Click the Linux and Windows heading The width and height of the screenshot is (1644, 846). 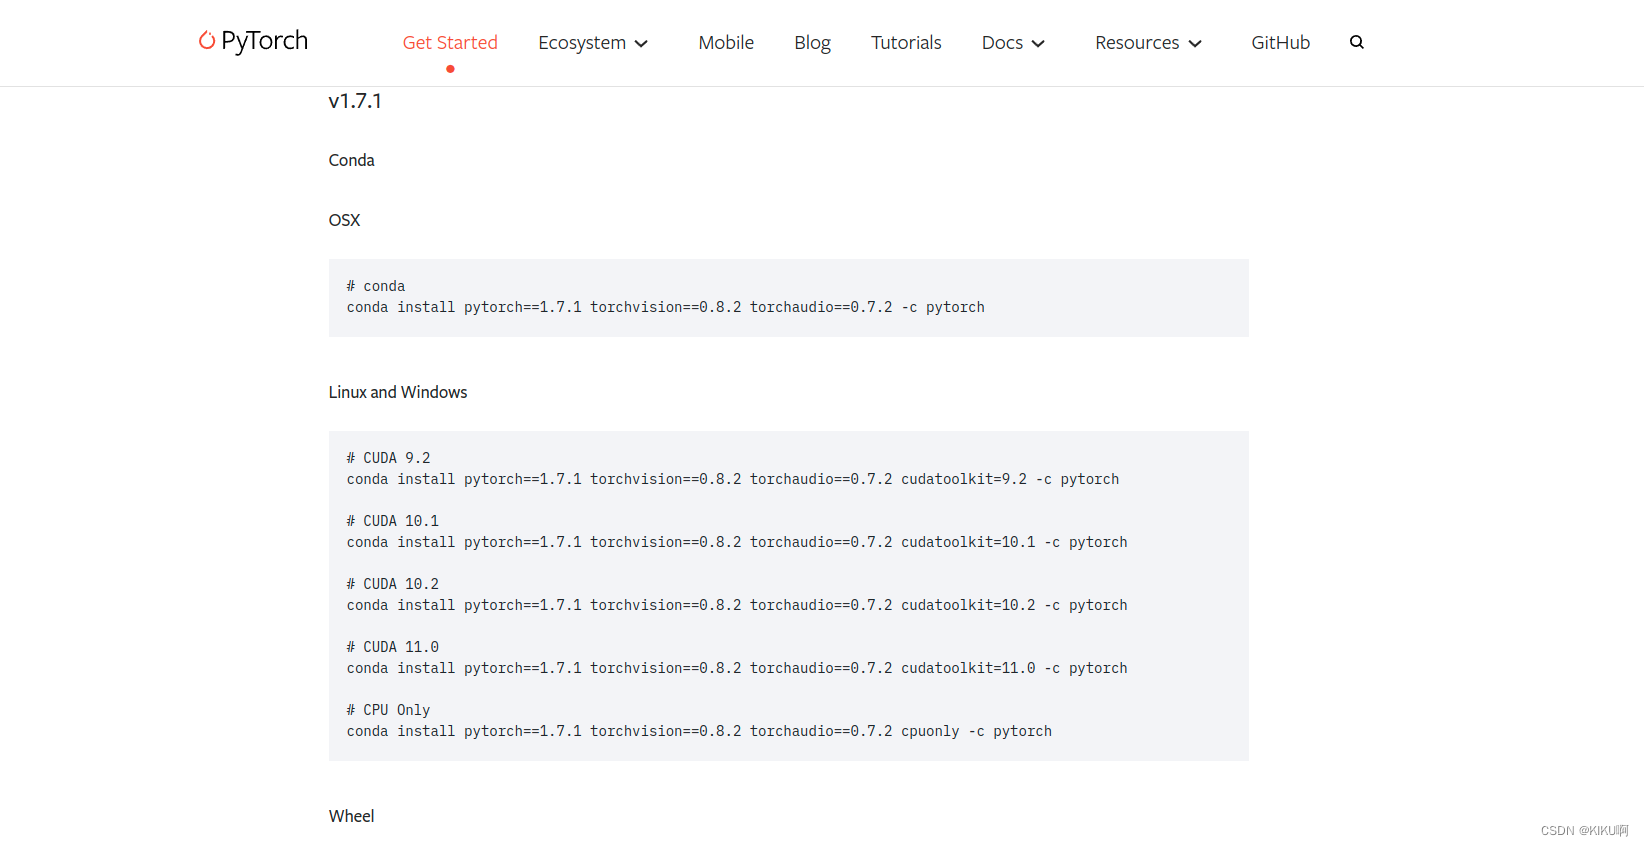coord(398,392)
